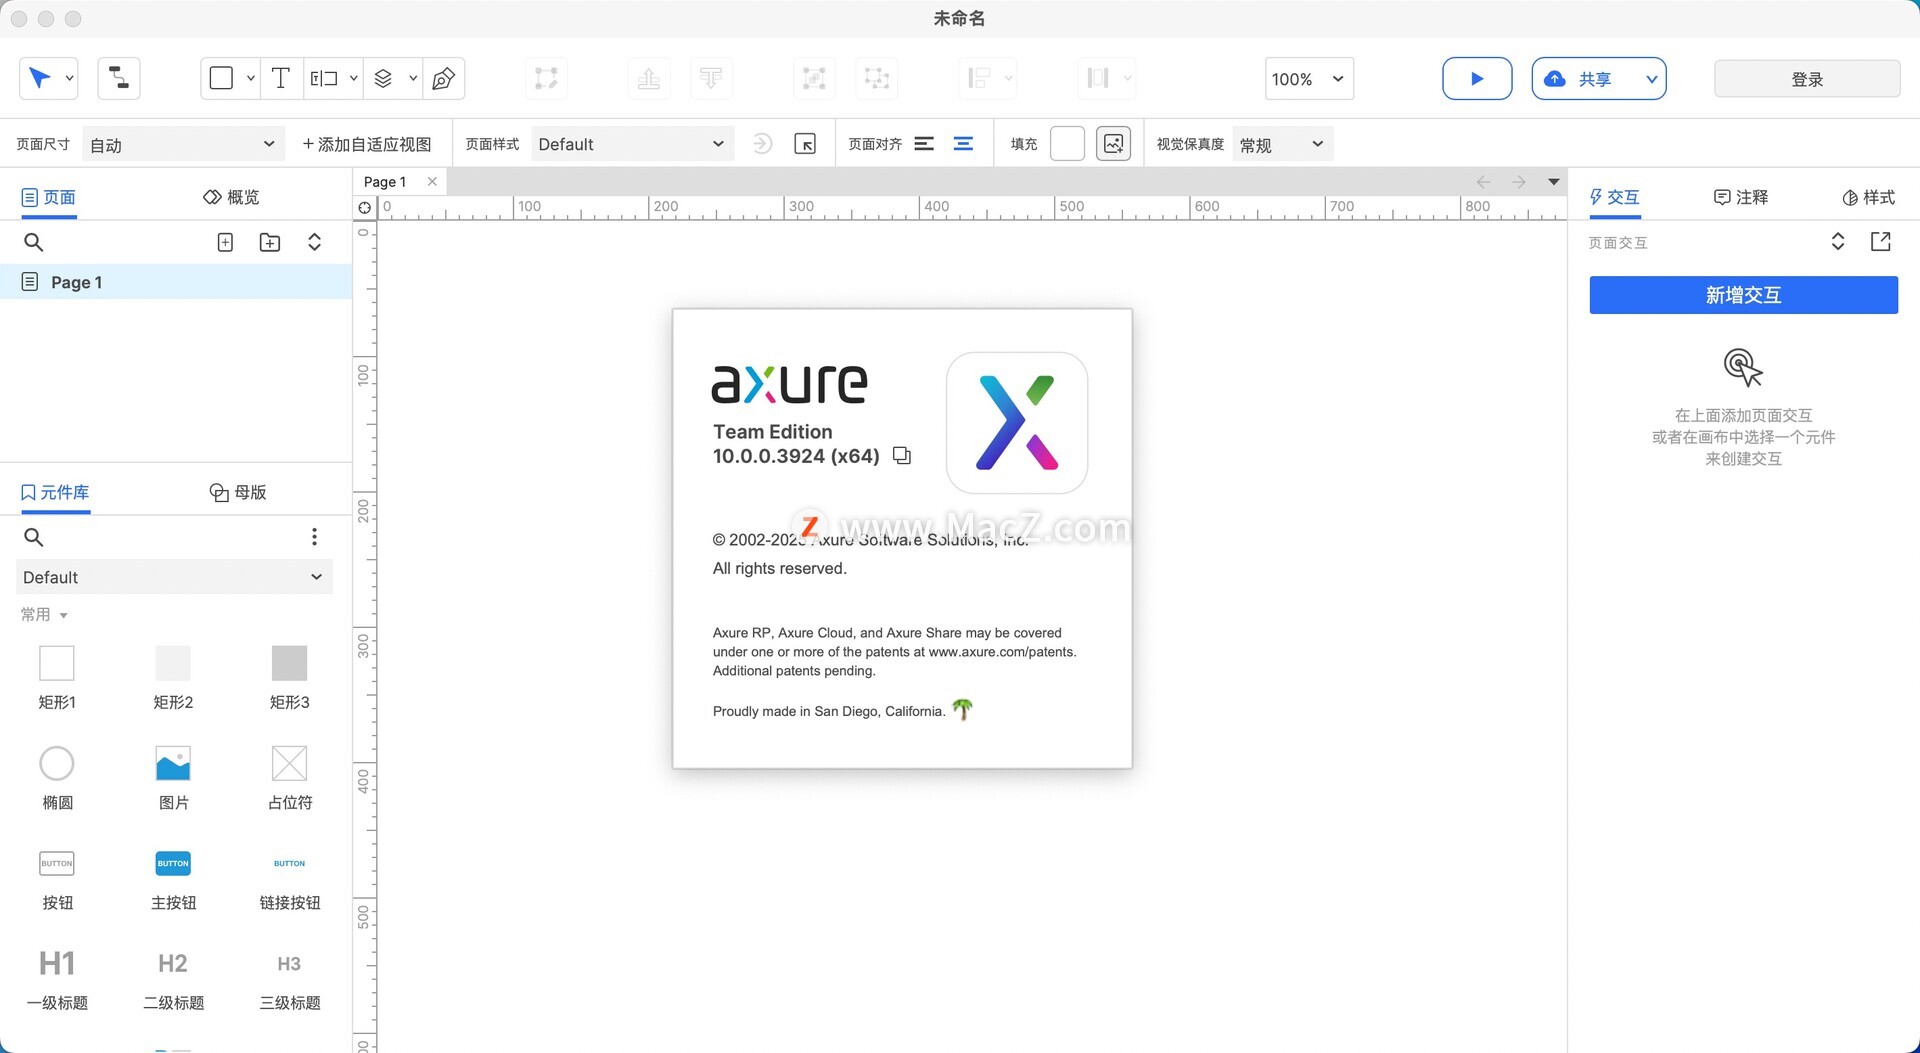1920x1053 pixels.
Task: Toggle page align left
Action: pos(924,144)
